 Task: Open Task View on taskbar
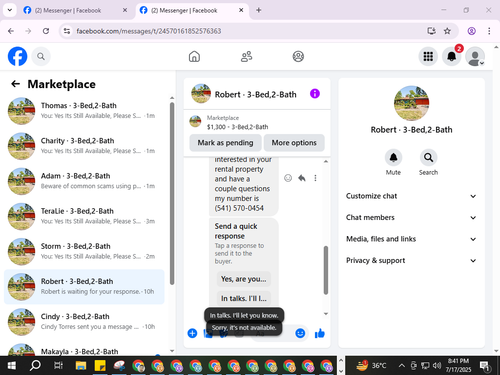click(x=58, y=366)
